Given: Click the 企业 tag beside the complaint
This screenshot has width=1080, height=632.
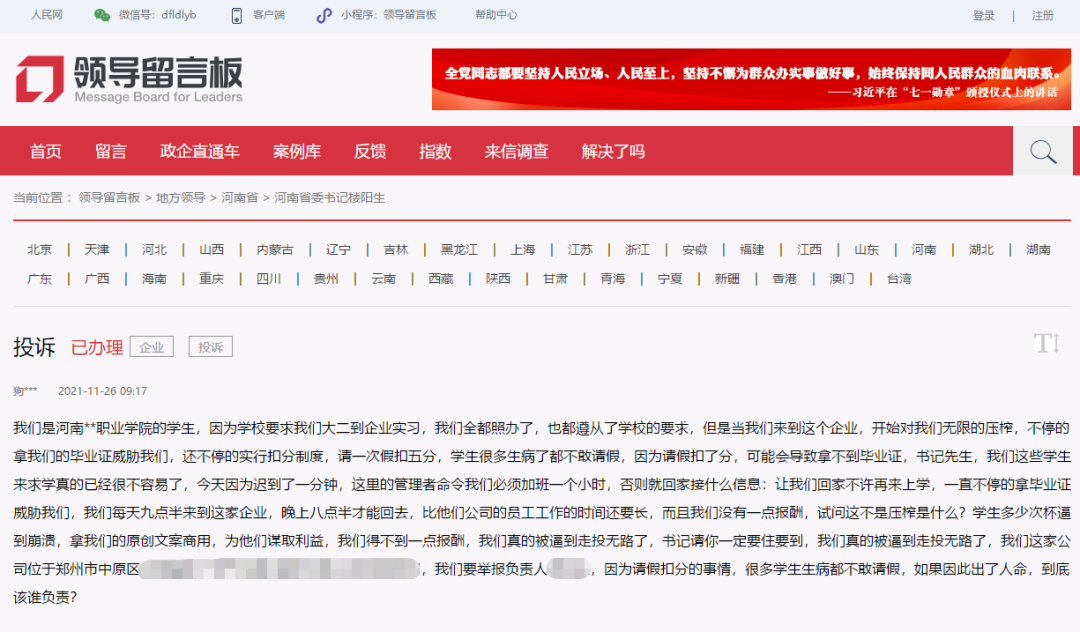Looking at the screenshot, I should point(151,346).
